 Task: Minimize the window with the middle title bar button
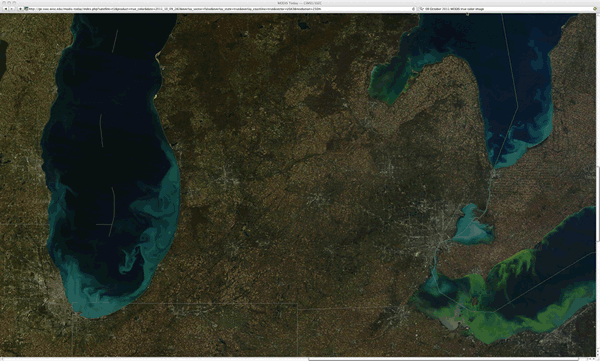9,3
